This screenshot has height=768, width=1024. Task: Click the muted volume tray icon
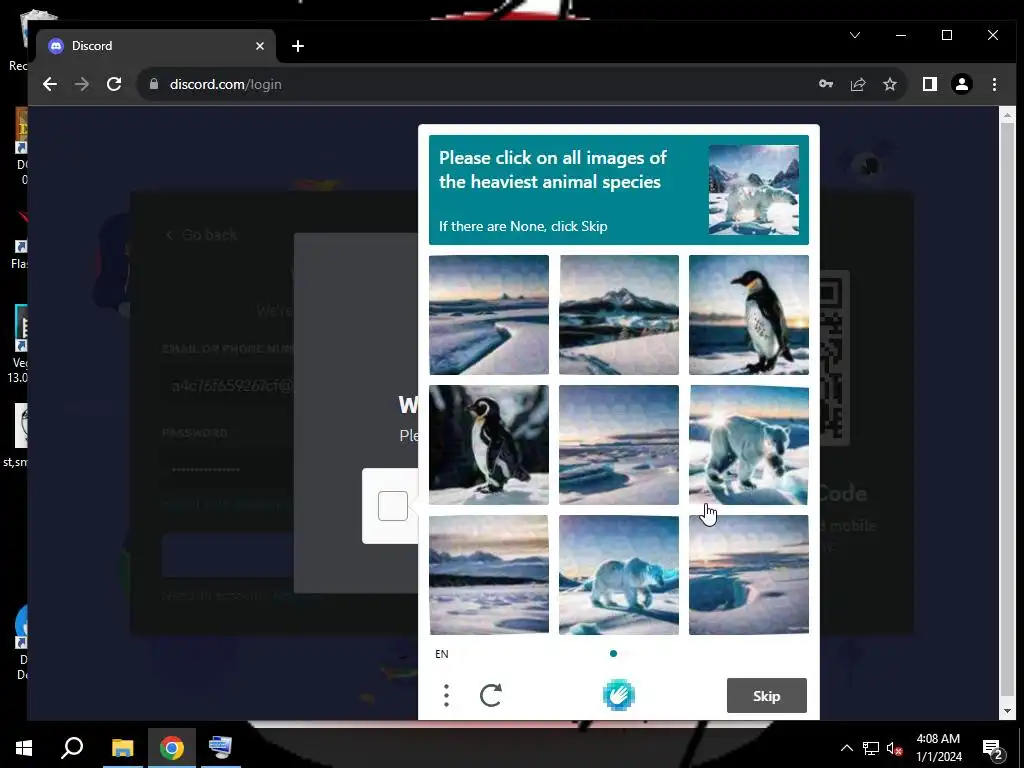894,748
